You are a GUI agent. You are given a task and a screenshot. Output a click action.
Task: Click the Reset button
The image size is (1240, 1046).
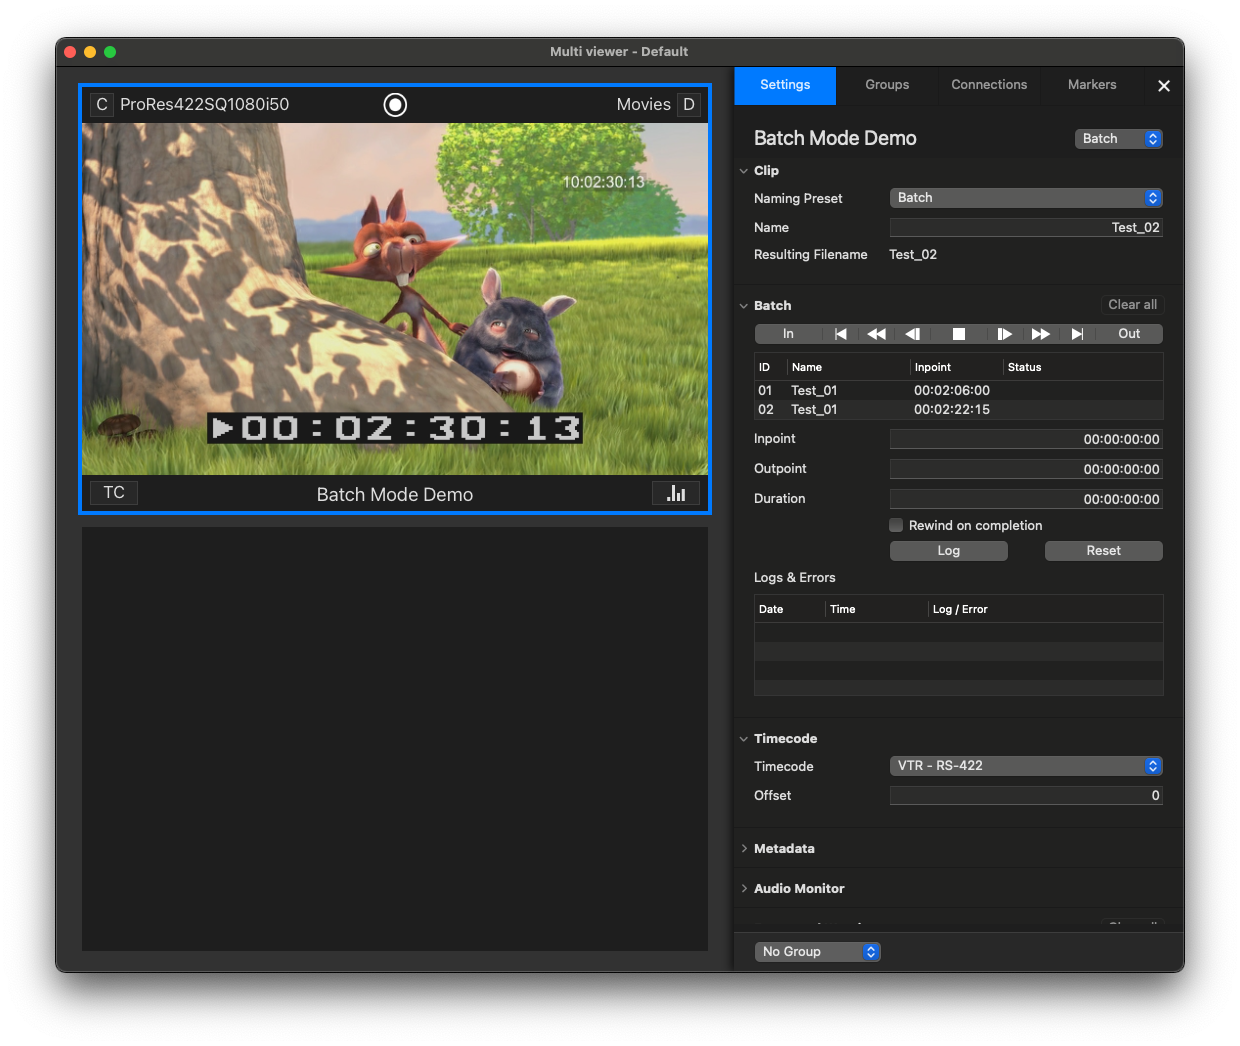point(1104,551)
